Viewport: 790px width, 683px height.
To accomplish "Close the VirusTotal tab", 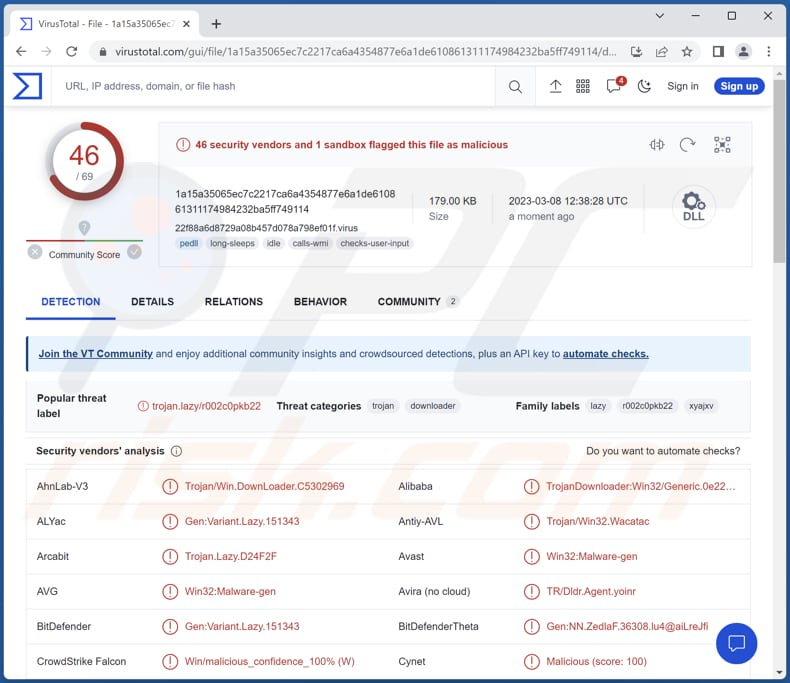I will 186,24.
